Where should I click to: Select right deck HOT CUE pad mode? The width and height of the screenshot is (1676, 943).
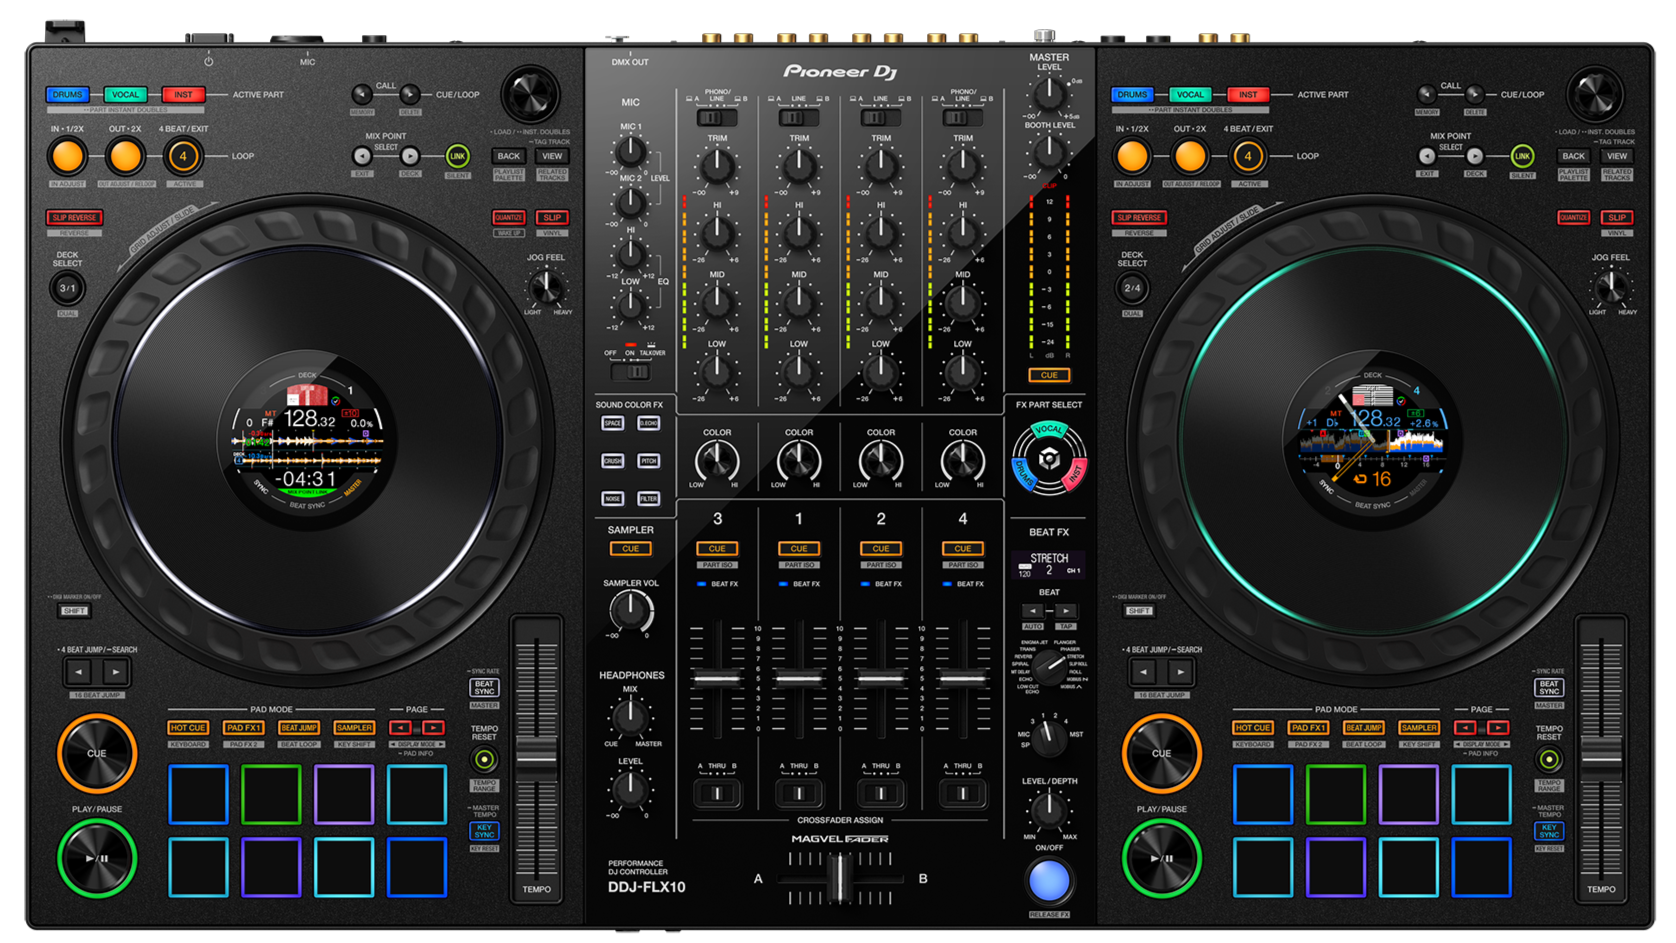point(1253,728)
